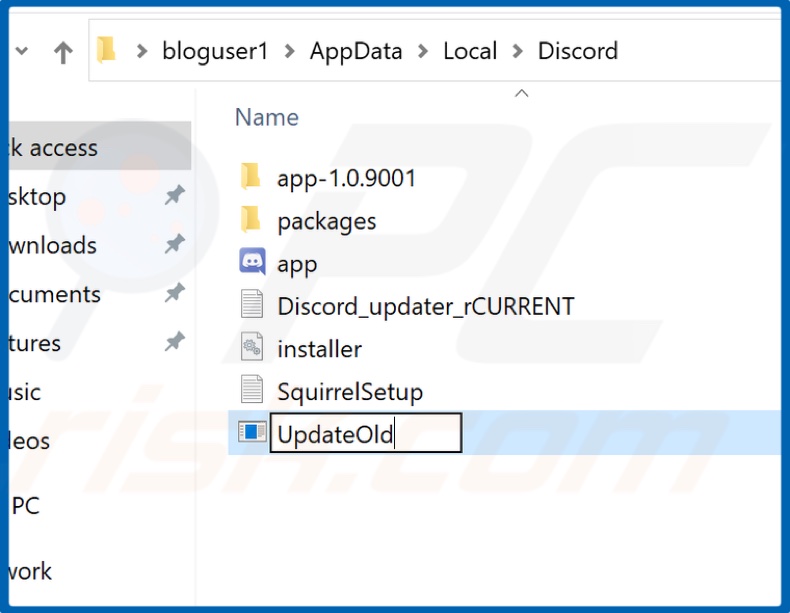Select the packages folder name
The image size is (790, 613).
[x=327, y=222]
